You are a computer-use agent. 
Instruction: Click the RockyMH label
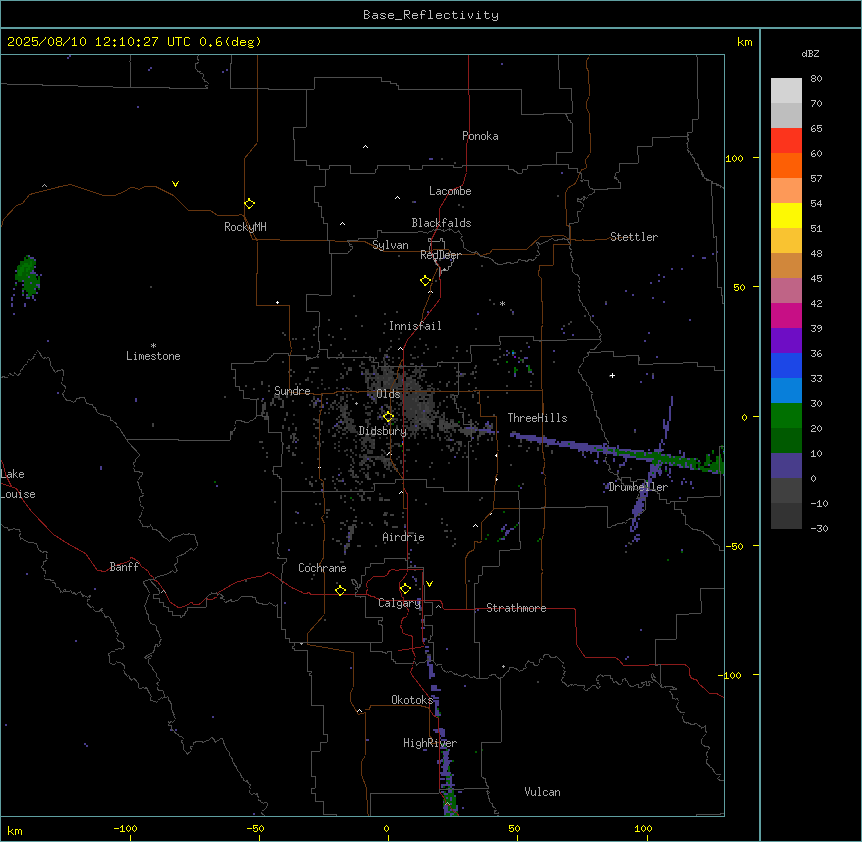[x=245, y=227]
